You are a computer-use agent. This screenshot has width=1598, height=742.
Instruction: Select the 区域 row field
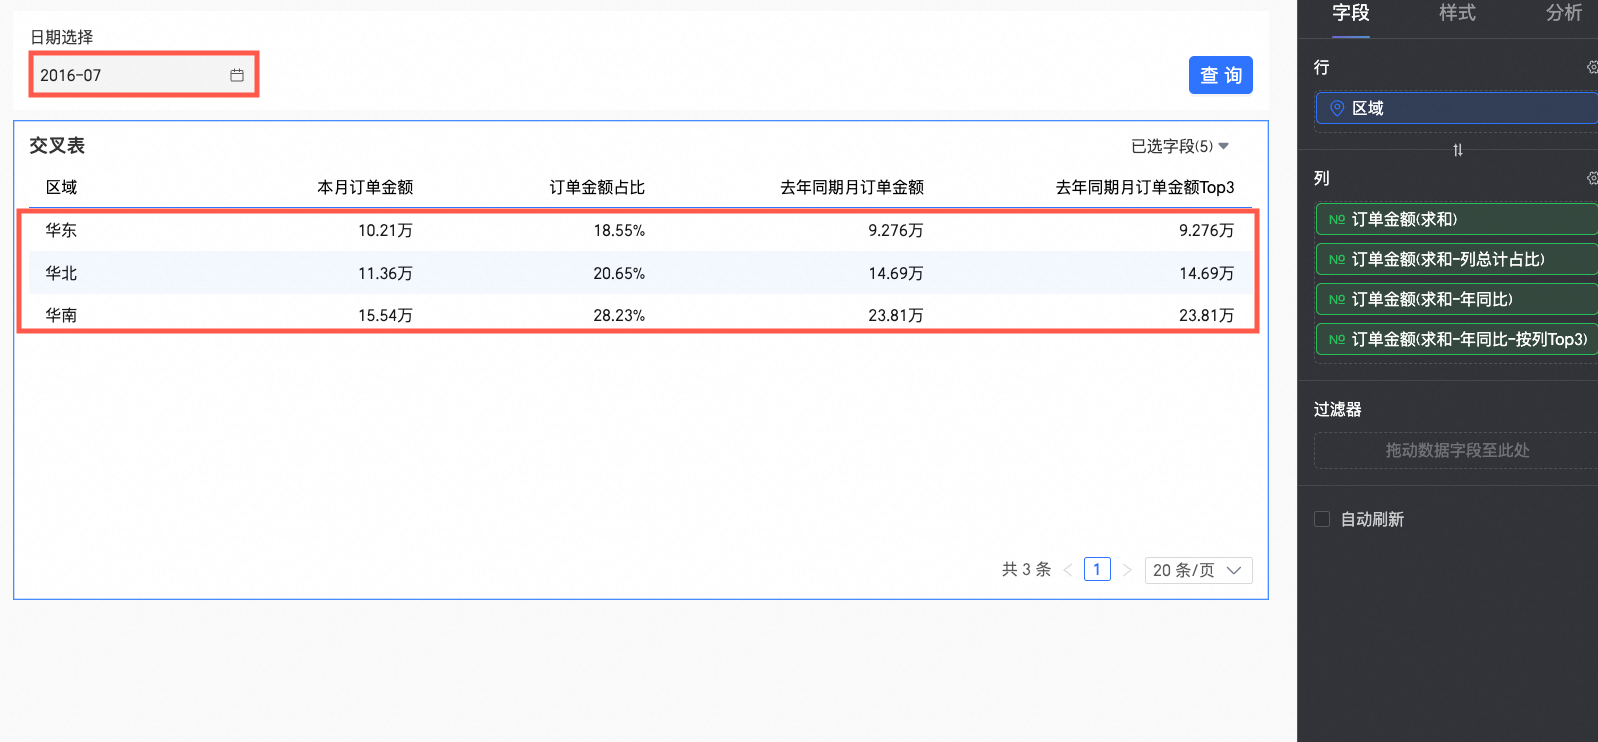pyautogui.click(x=1457, y=108)
